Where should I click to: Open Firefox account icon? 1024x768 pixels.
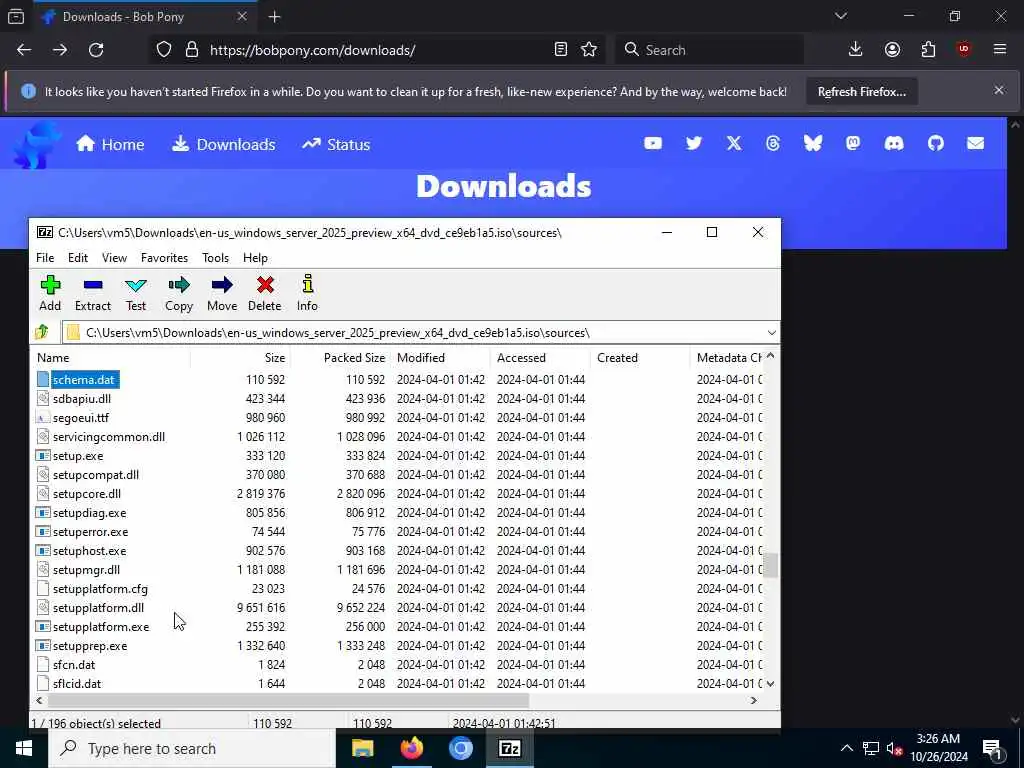click(x=892, y=50)
